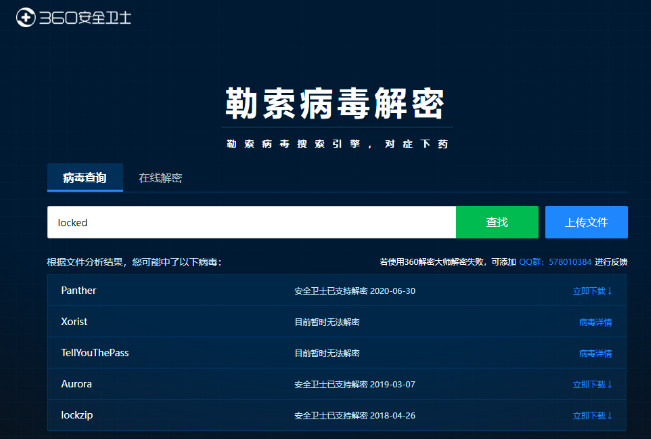View 病毒详情 for Xorist

(595, 322)
